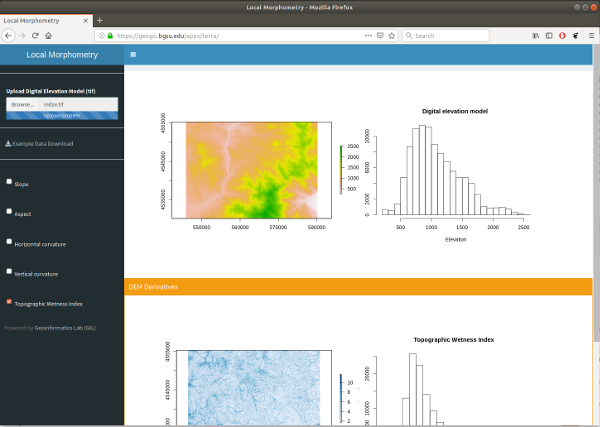Open a new browser tab
The height and width of the screenshot is (427, 600).
pyautogui.click(x=99, y=20)
